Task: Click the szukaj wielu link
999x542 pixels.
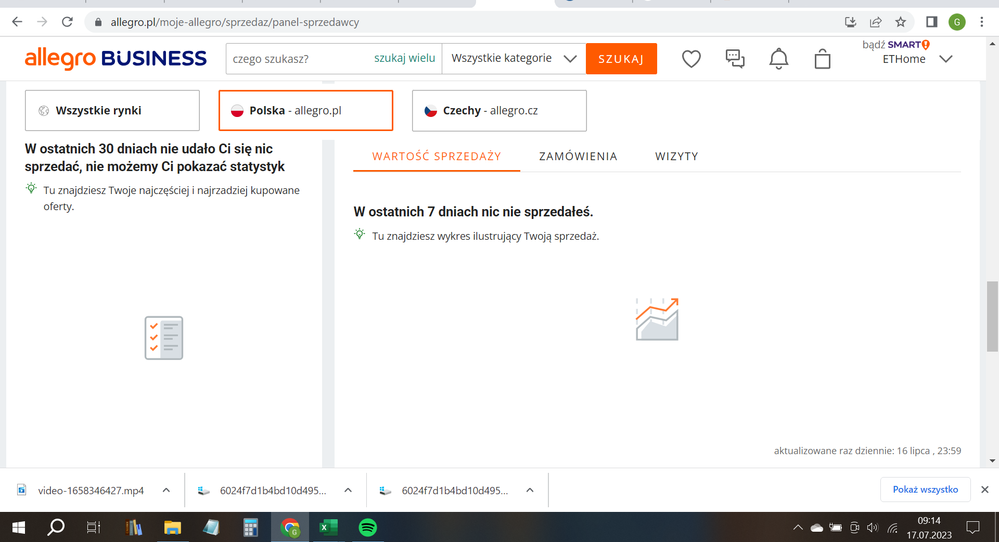Action: (405, 58)
